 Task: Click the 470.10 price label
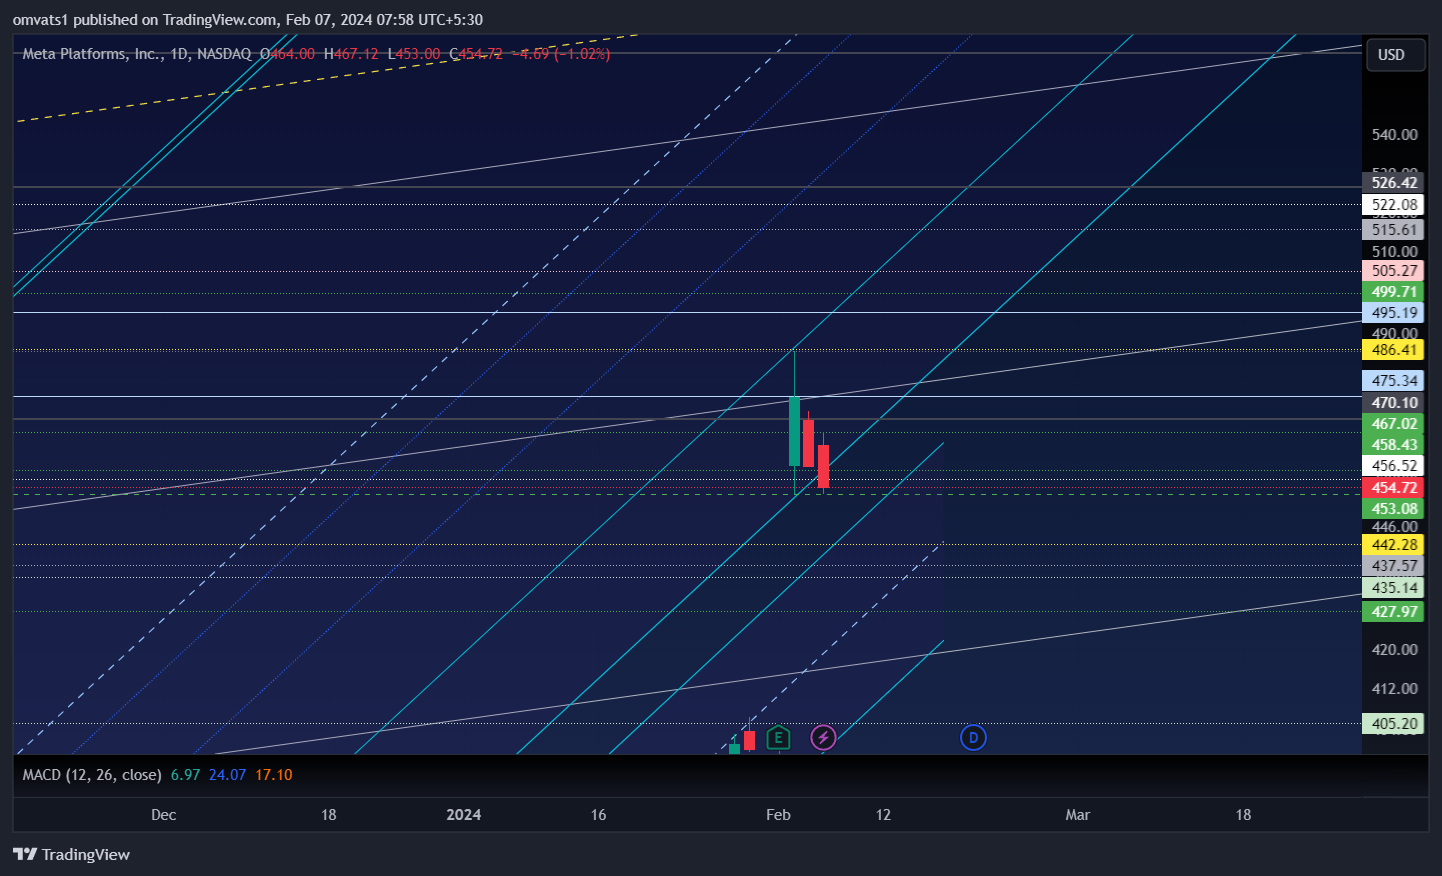(x=1393, y=403)
